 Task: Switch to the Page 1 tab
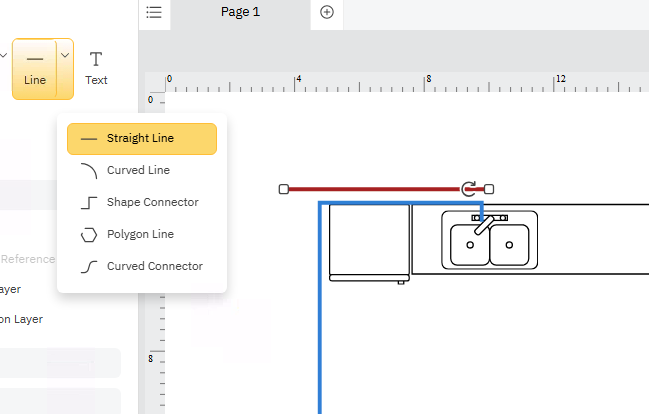240,12
